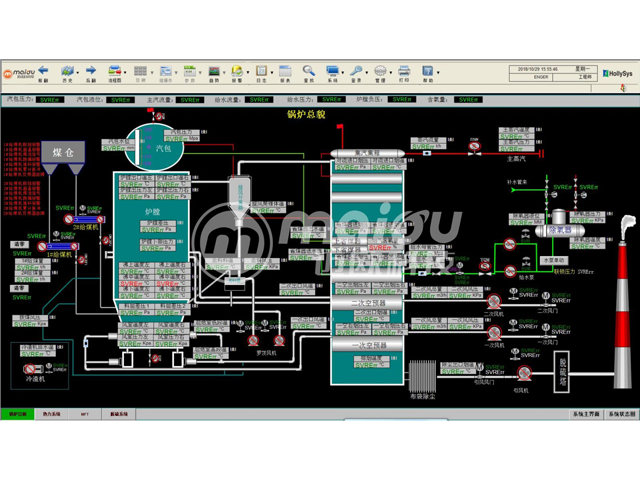The height and width of the screenshot is (480, 640).
Task: Select the 2#给煤机 feeder symbol
Action: (x=84, y=220)
